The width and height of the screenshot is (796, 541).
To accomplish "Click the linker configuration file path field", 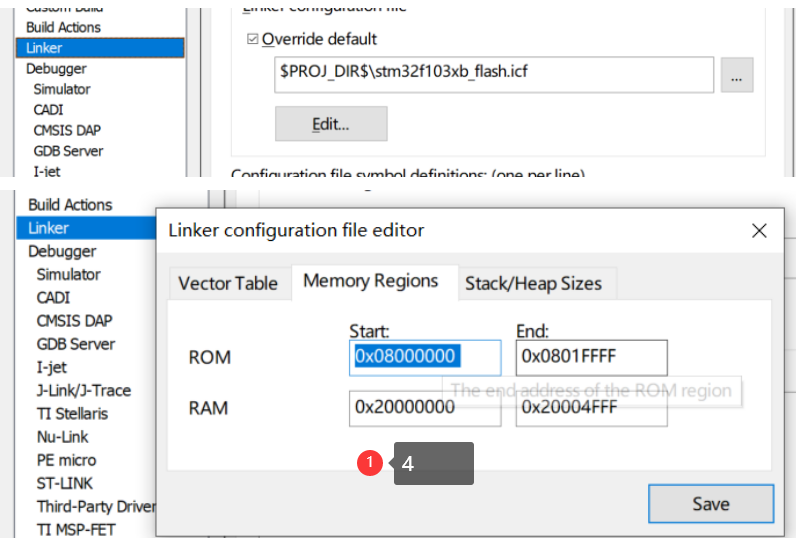I will coord(493,75).
